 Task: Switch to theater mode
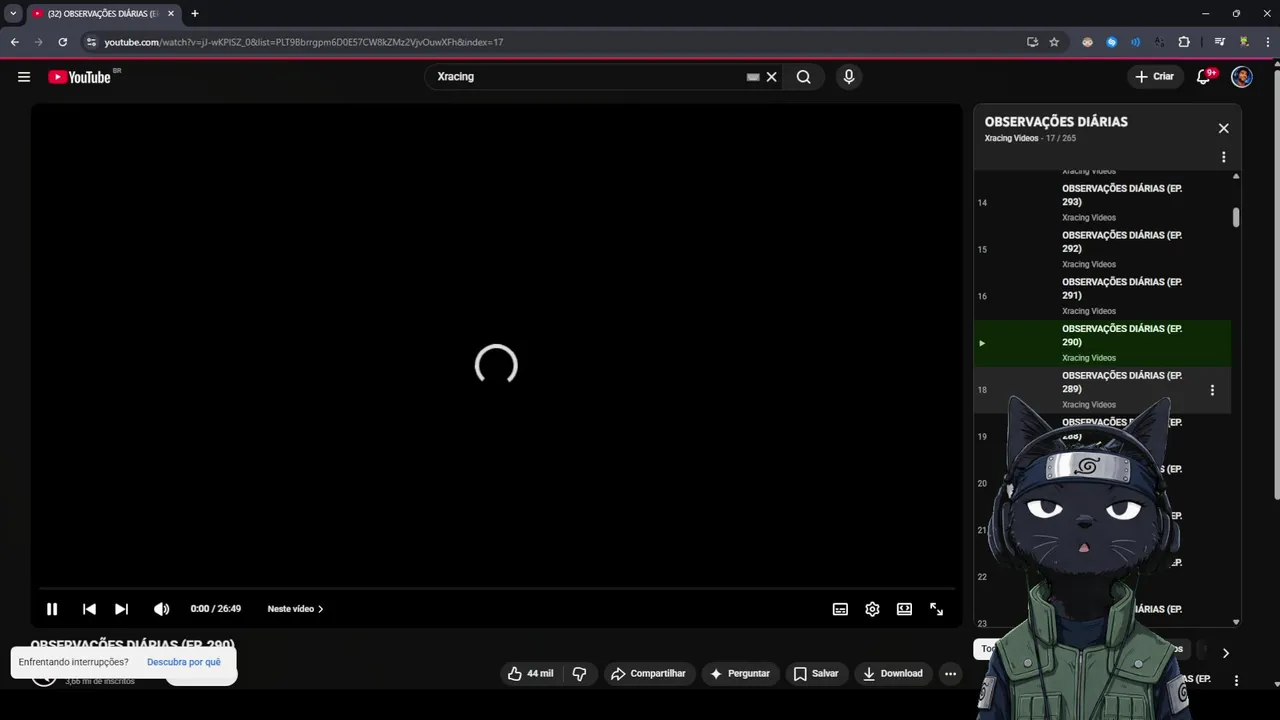click(x=904, y=609)
